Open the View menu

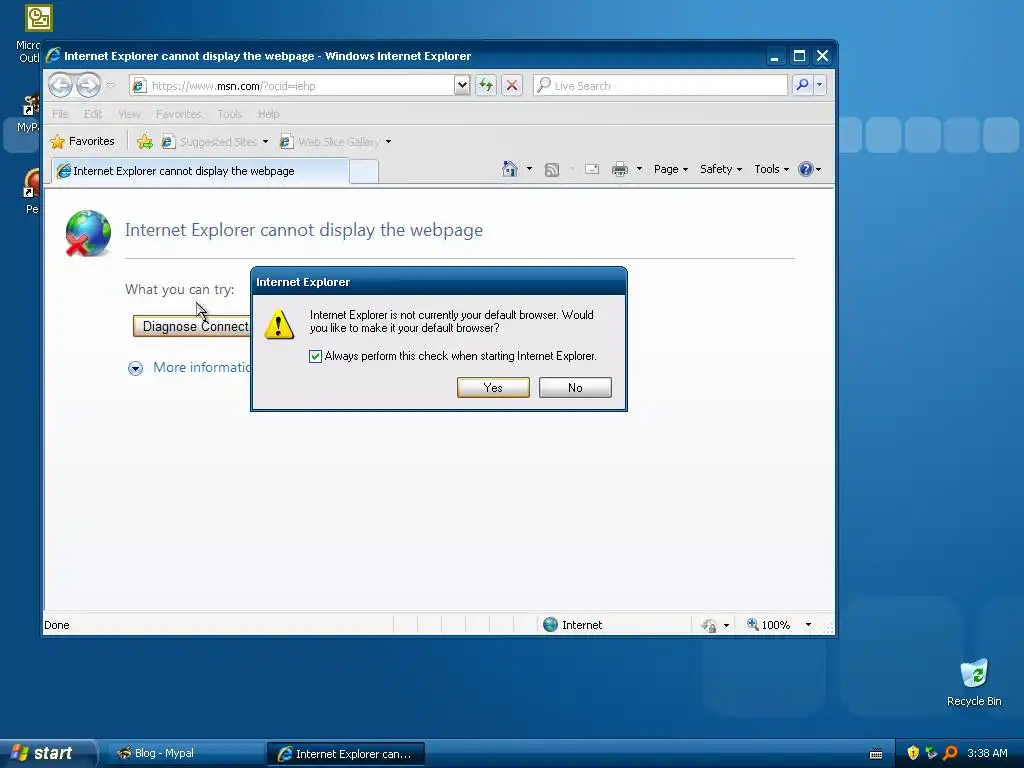(129, 114)
